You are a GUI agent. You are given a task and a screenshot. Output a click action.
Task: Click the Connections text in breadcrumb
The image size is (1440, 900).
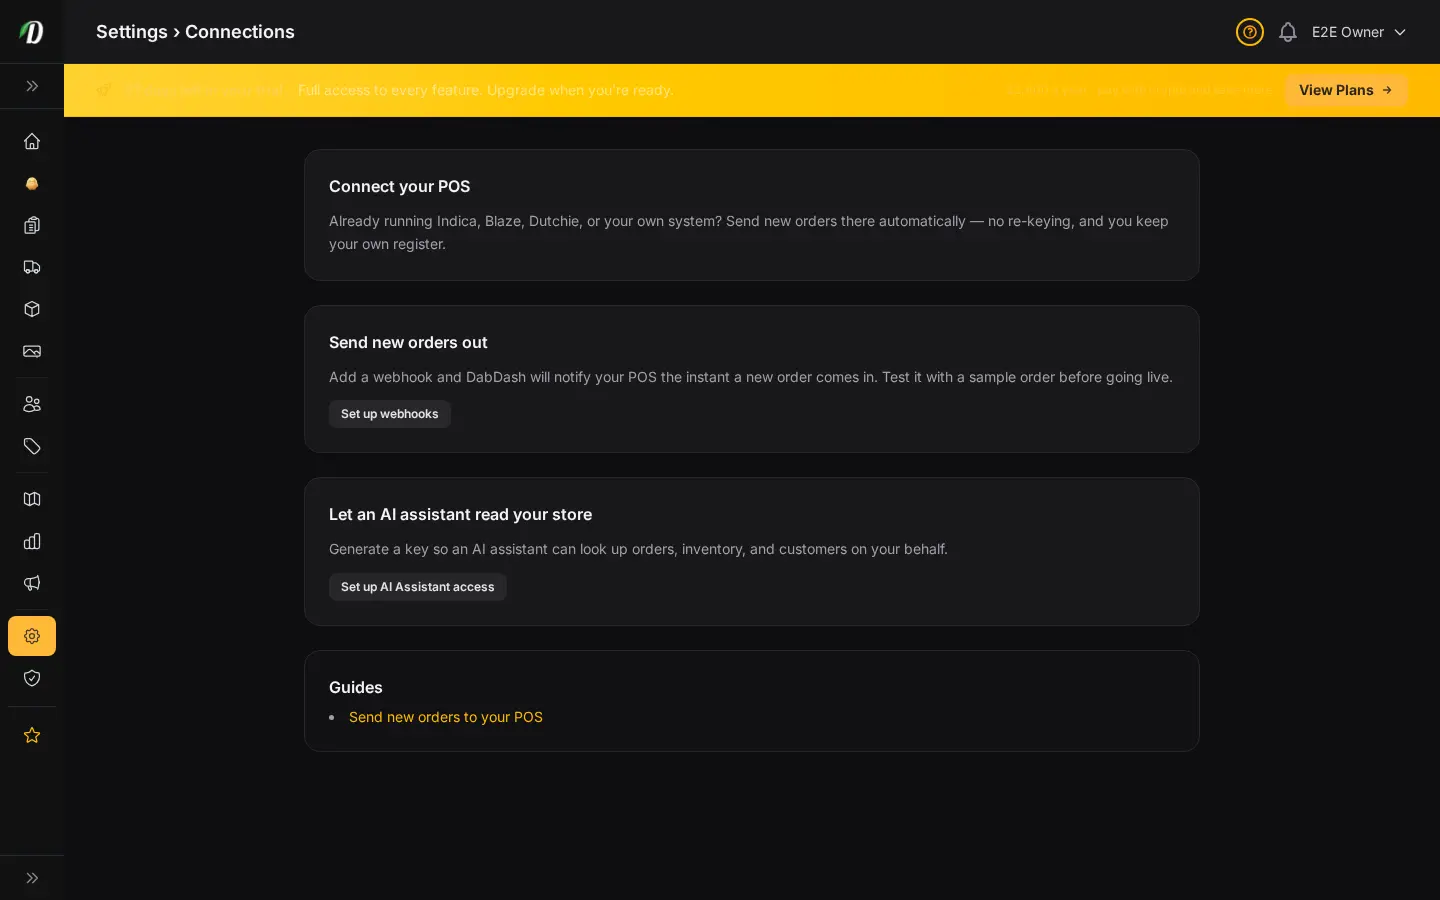point(240,32)
